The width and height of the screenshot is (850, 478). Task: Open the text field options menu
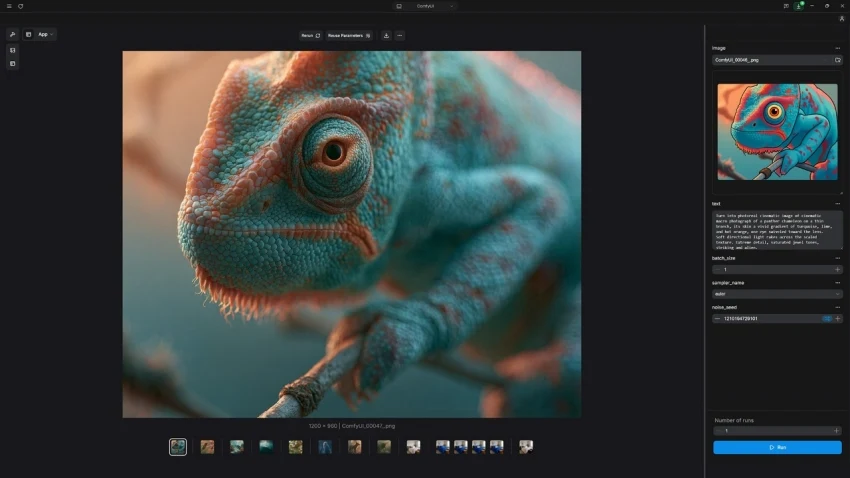tap(838, 204)
